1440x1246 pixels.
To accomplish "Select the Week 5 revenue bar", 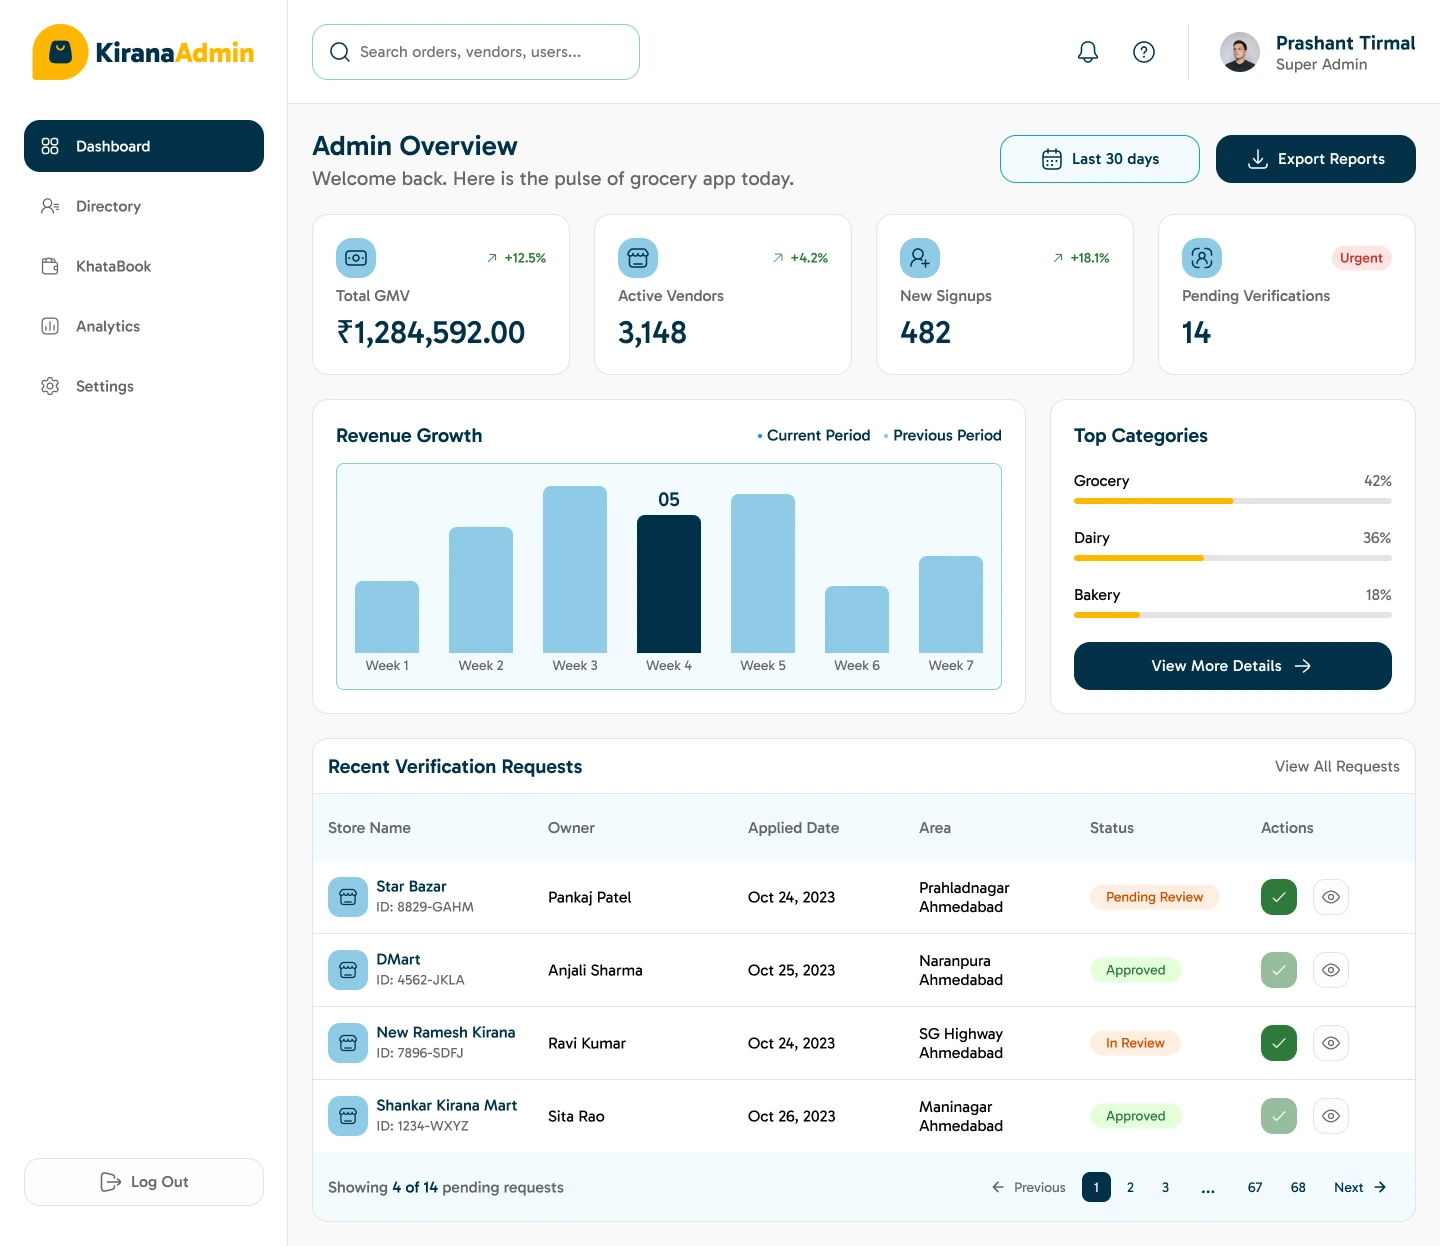I will click(x=763, y=574).
